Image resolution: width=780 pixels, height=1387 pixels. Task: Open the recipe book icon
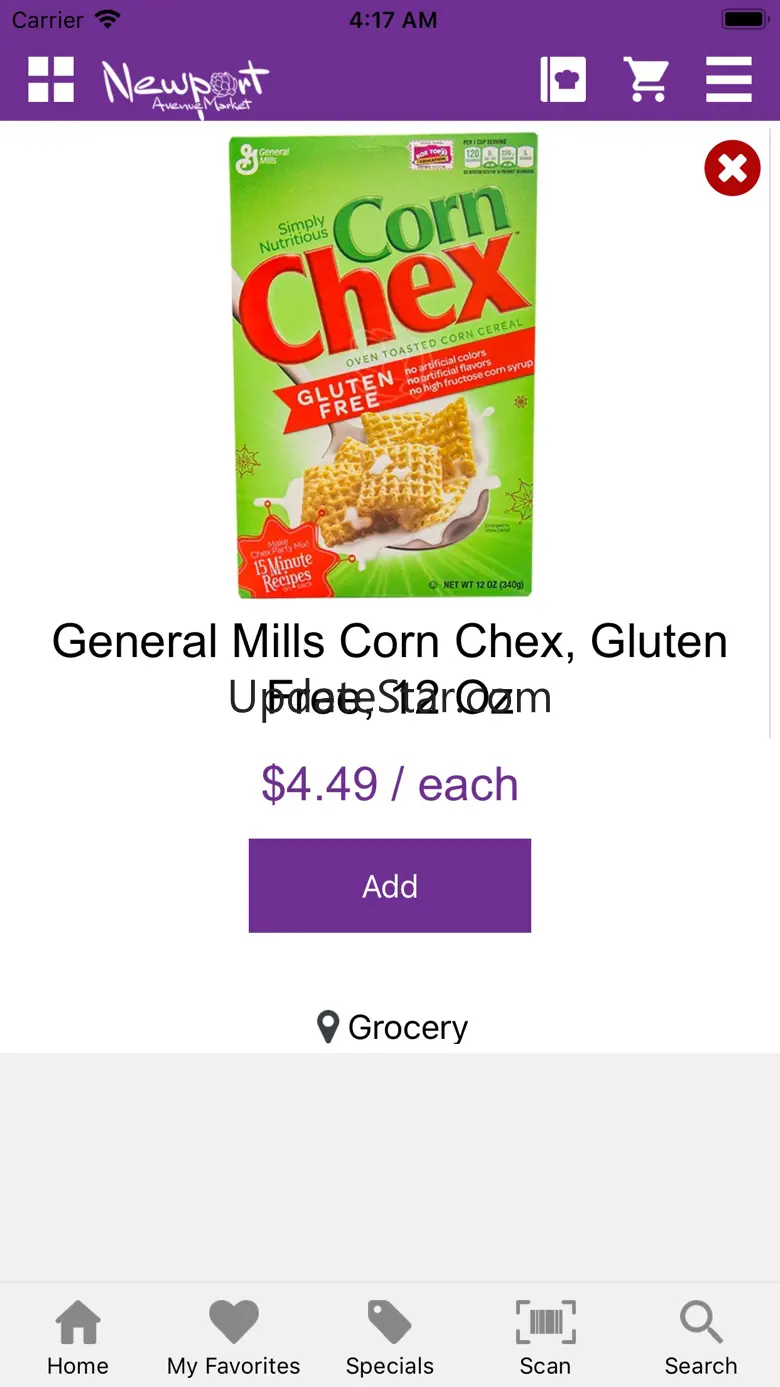point(563,80)
